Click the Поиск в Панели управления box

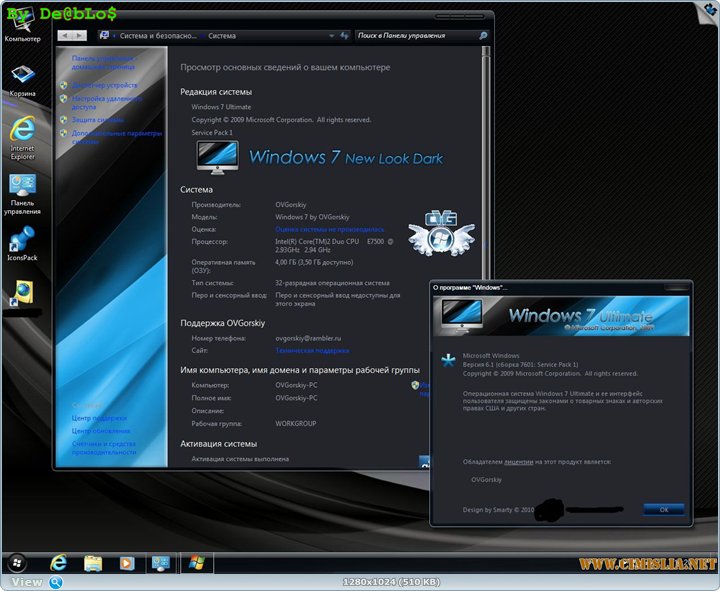(420, 35)
